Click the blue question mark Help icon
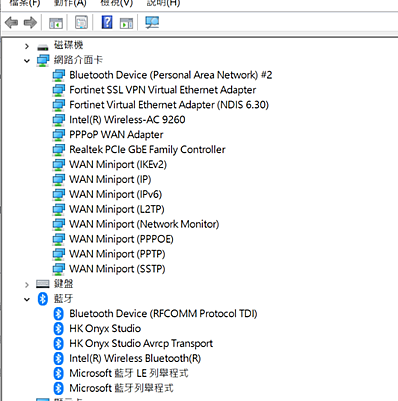Screen dimensions: 398x401 coord(107,22)
